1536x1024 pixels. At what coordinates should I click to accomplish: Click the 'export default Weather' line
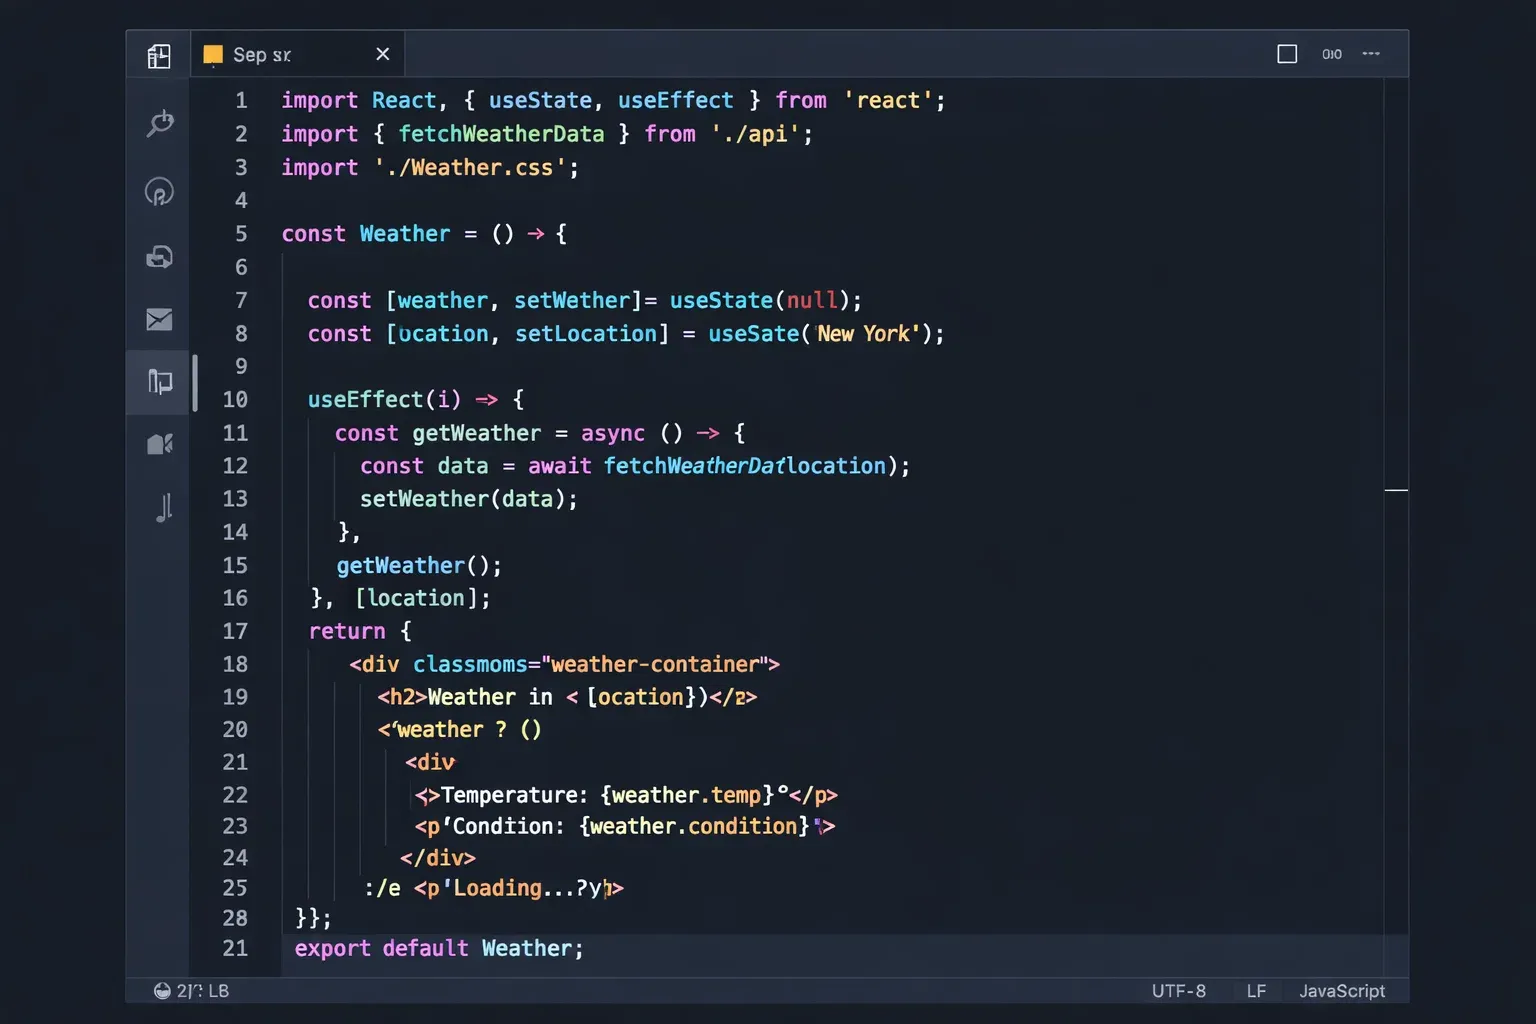439,948
